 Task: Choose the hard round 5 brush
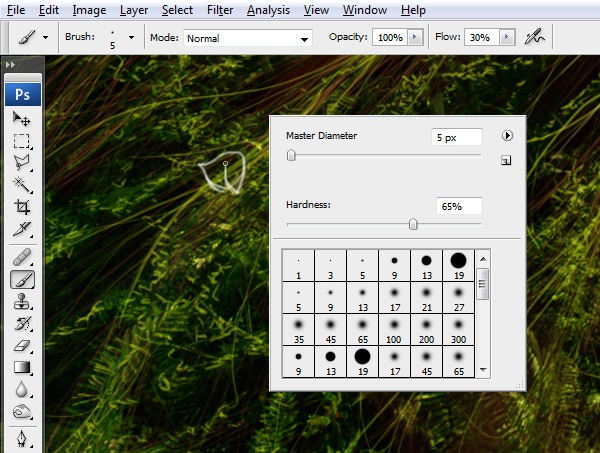(x=362, y=266)
